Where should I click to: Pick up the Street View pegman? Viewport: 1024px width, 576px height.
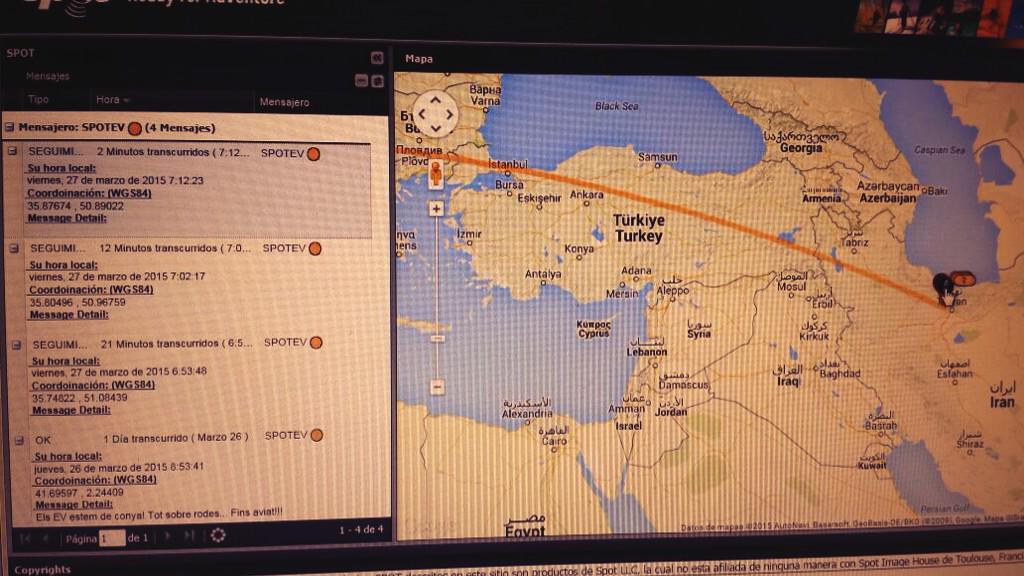[436, 174]
